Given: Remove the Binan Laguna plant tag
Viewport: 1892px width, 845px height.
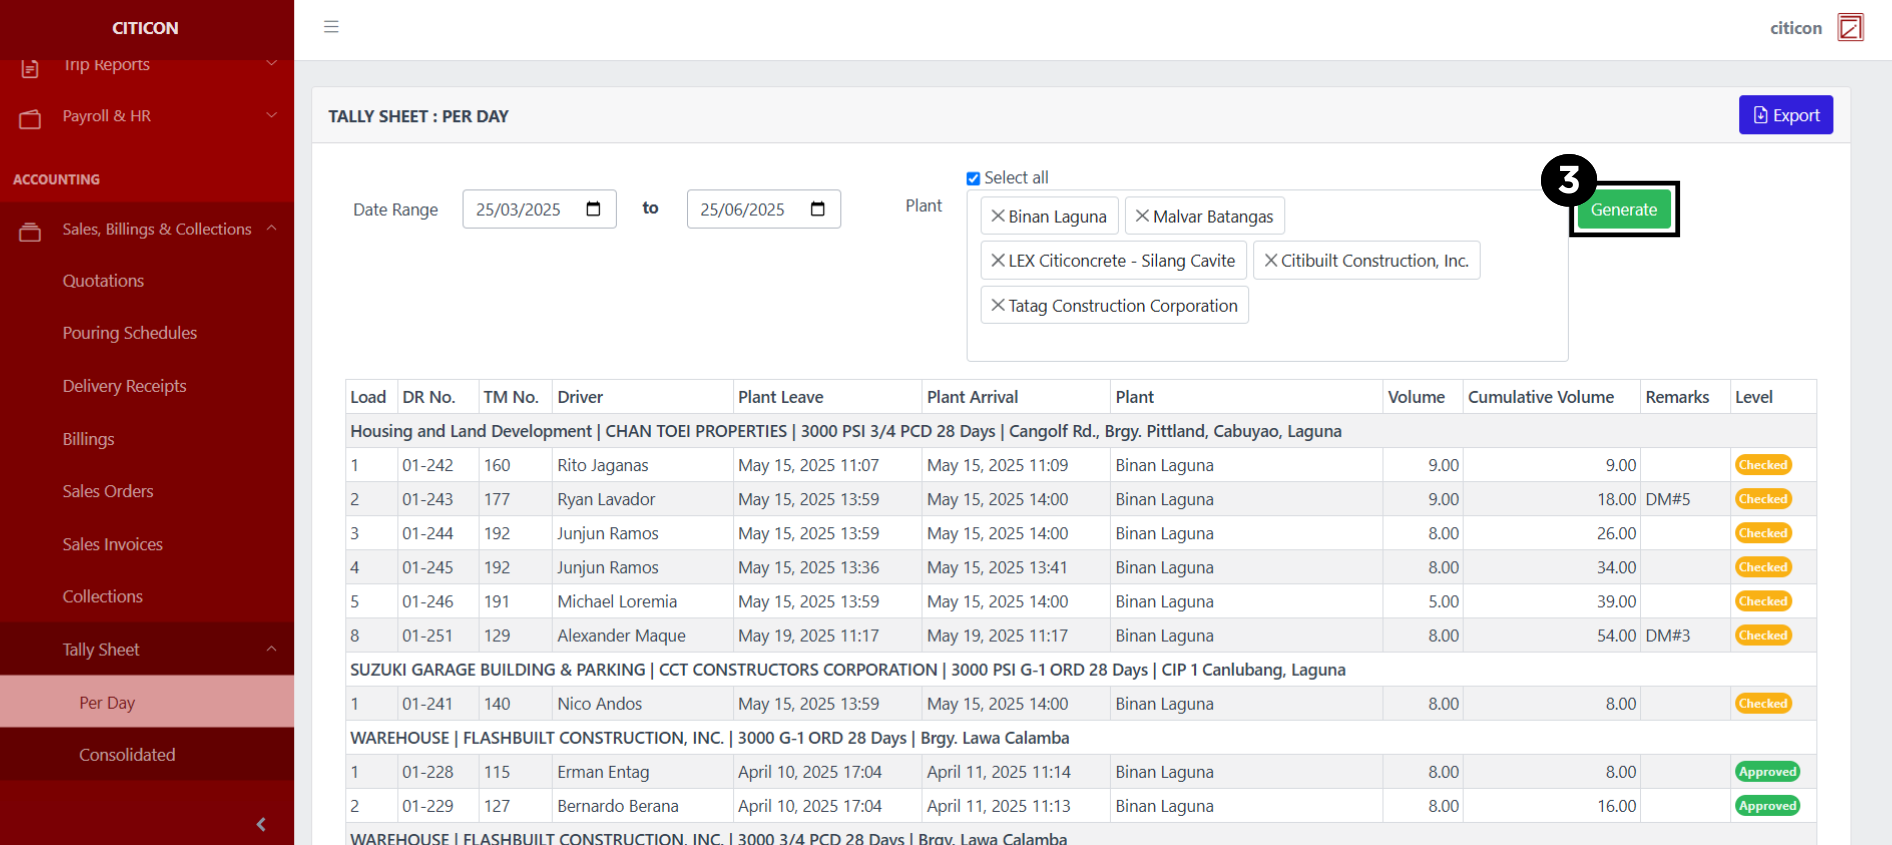Looking at the screenshot, I should 997,216.
